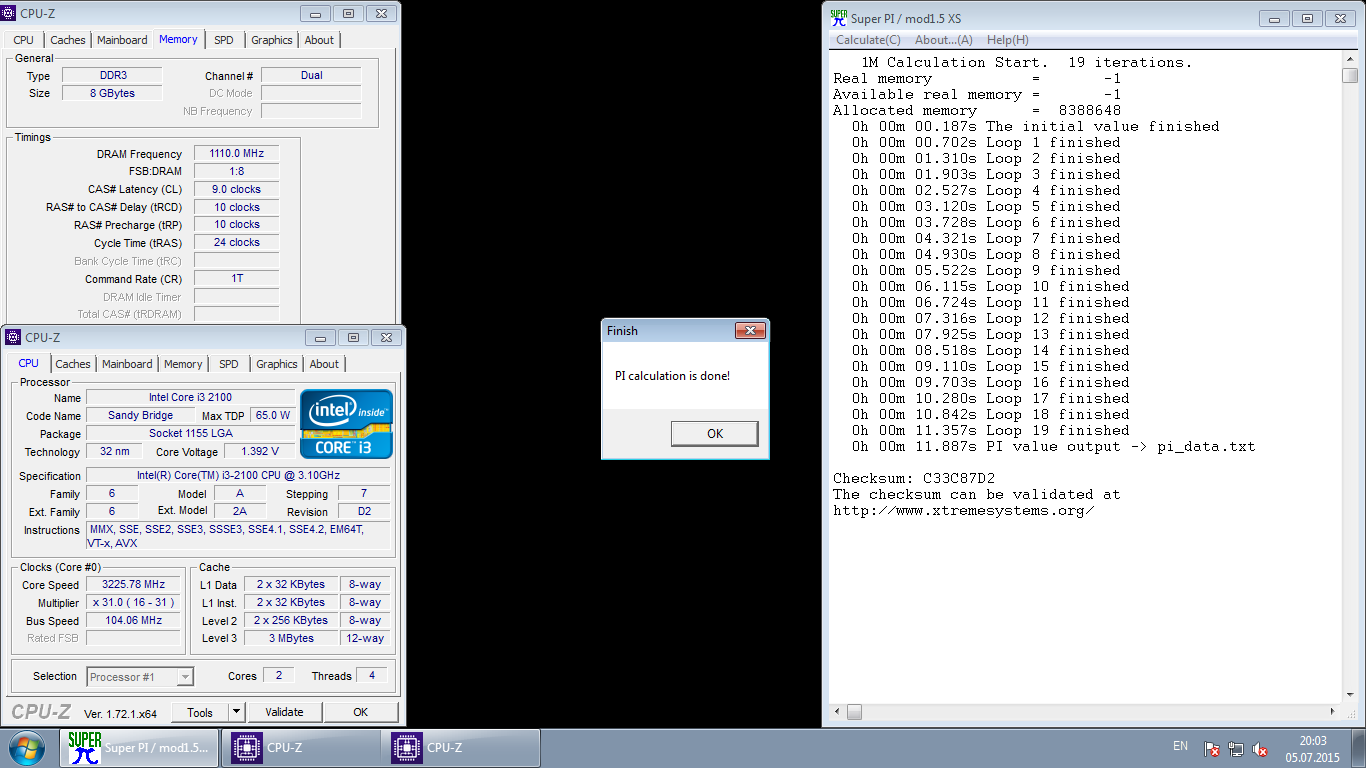Switch to Caches tab in the Memory window
1366x768 pixels.
tap(68, 40)
